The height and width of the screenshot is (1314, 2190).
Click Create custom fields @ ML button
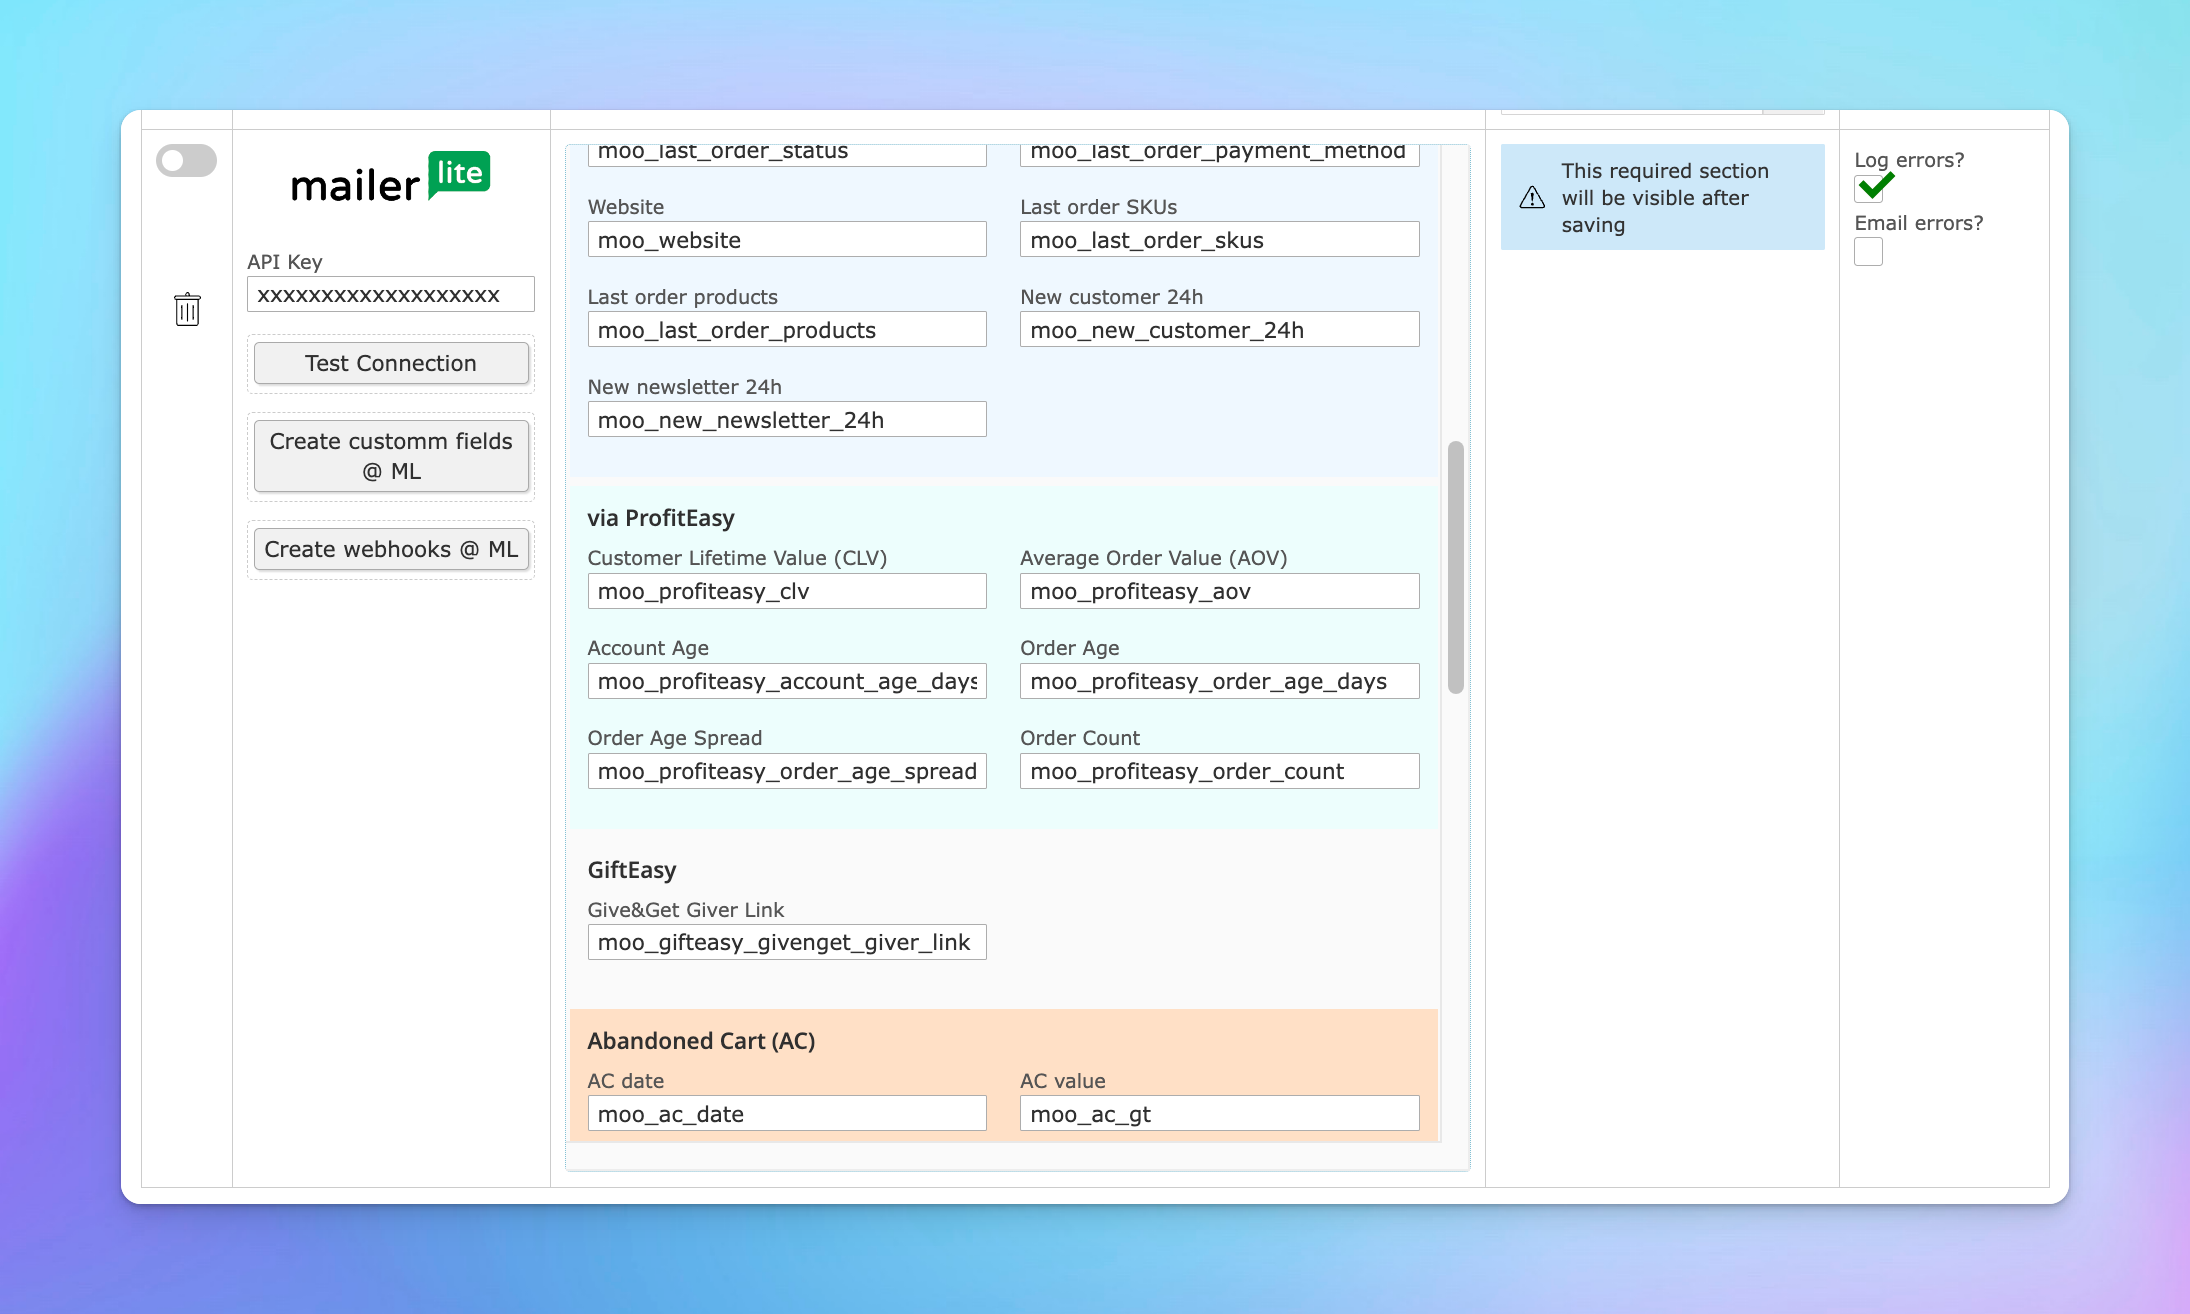[391, 455]
